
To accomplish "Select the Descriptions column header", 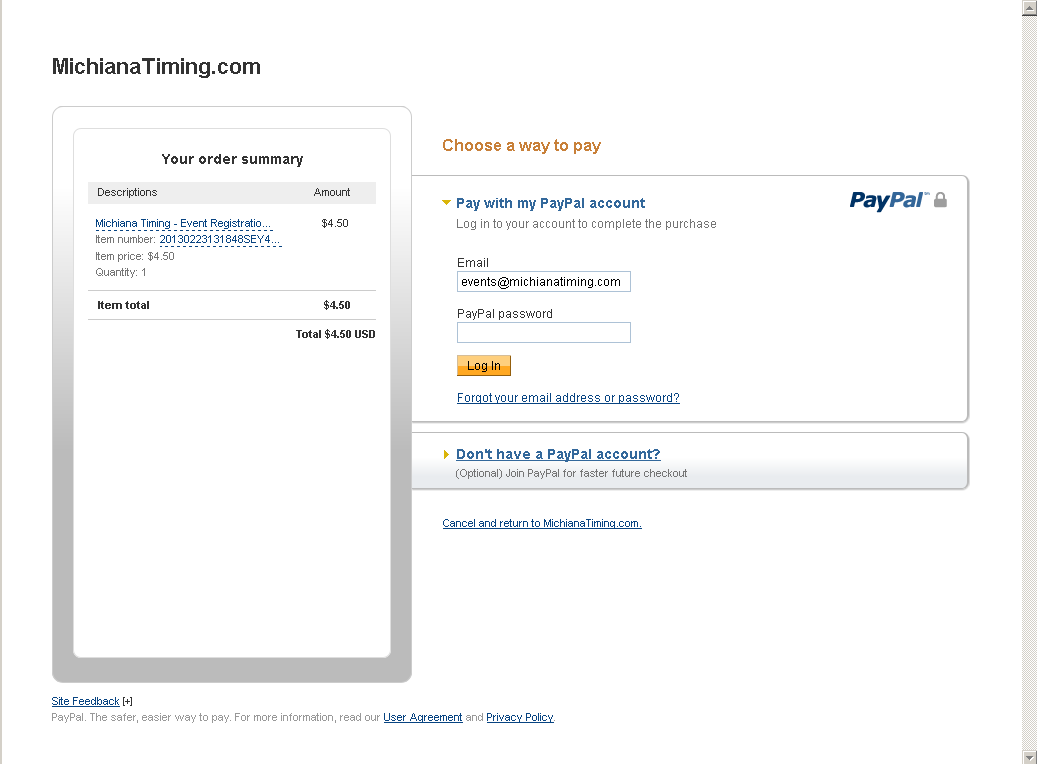I will point(126,192).
